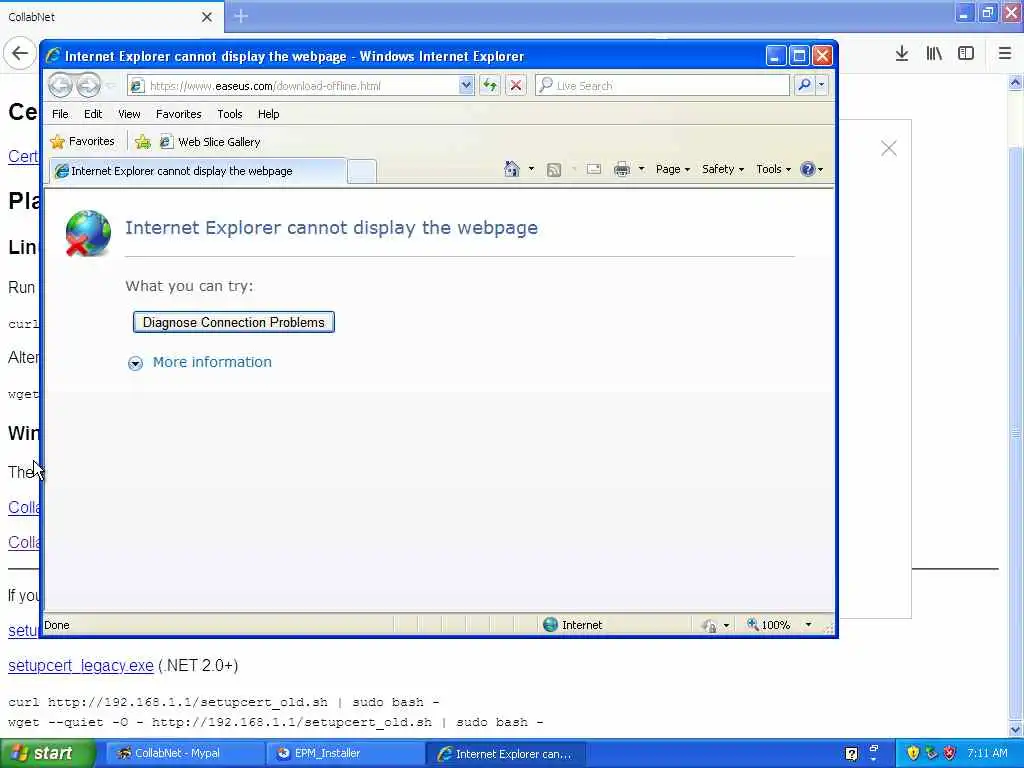
Task: Open the Web Slice Gallery link
Action: tap(210, 142)
